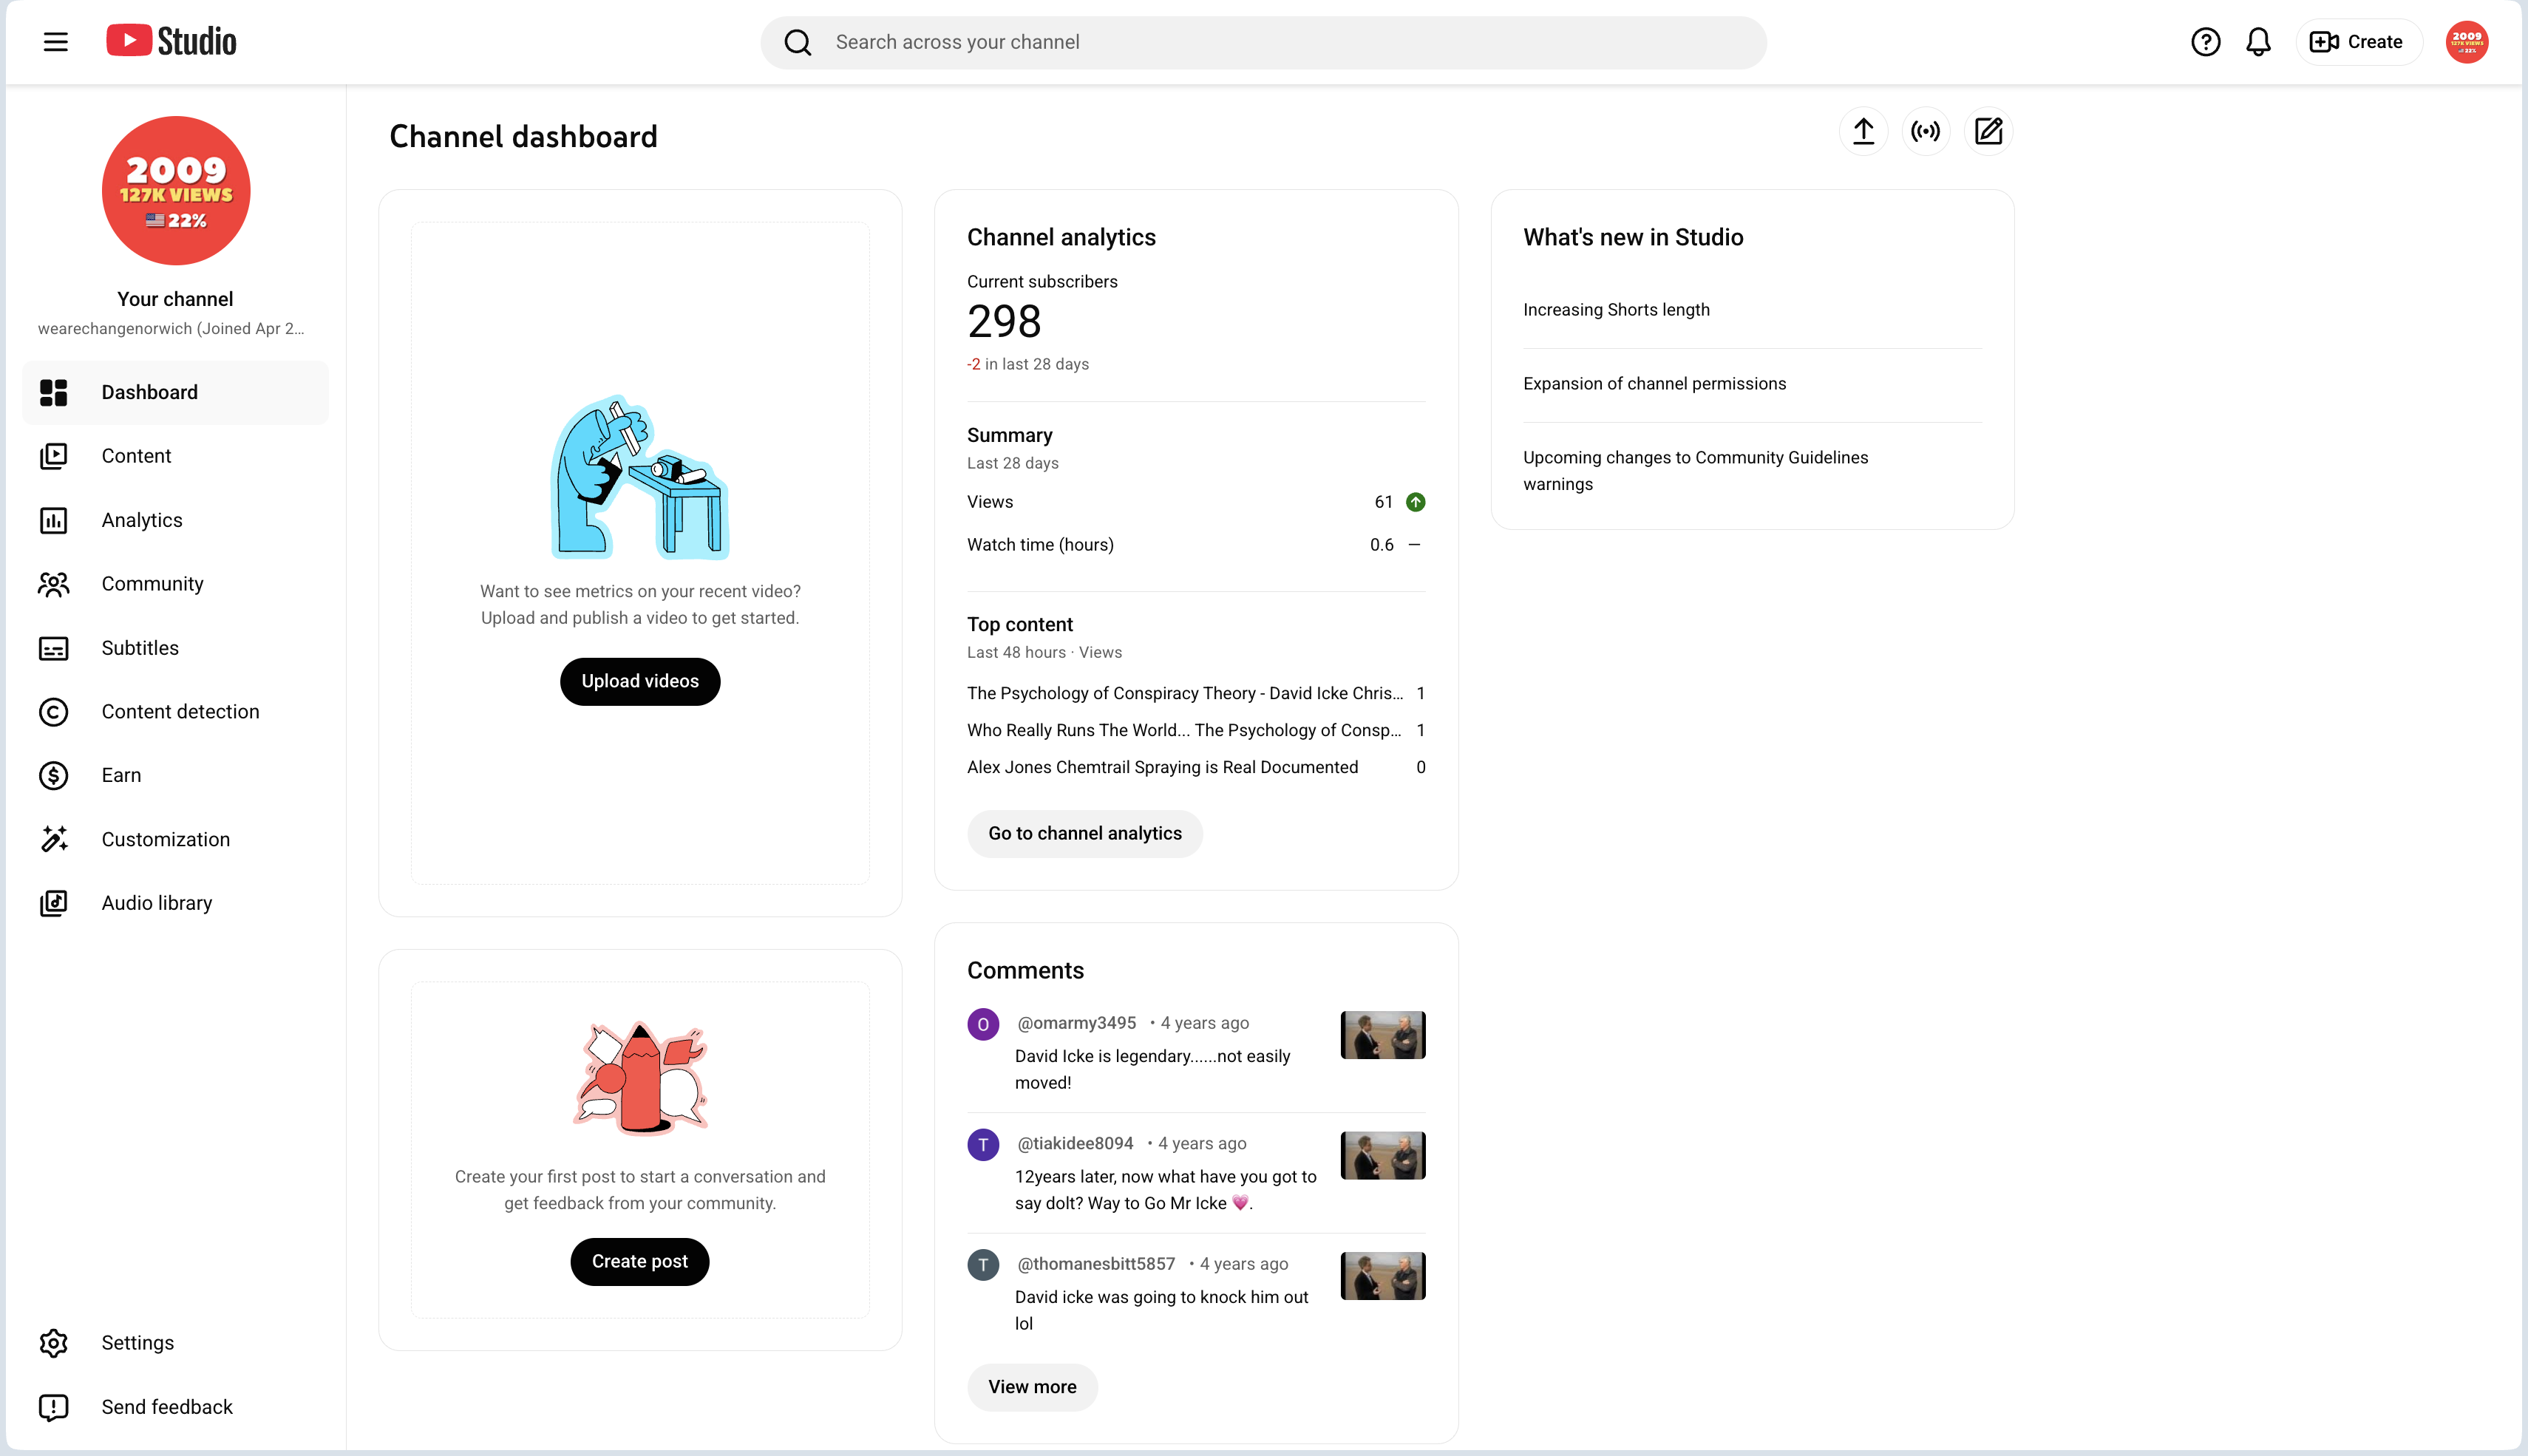Open Alex Jones Chemtrail Spraying video
The height and width of the screenshot is (1456, 2528).
[1162, 768]
